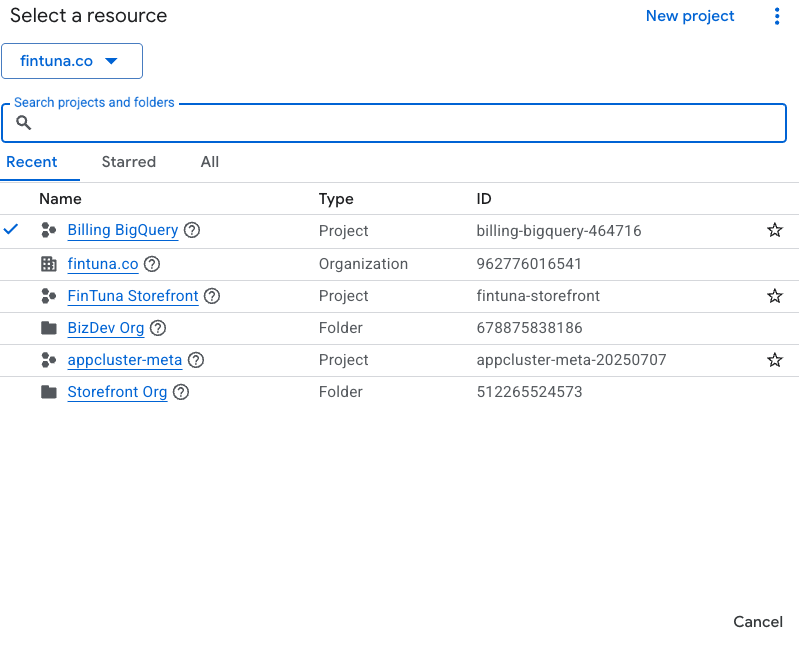Viewport: 799px width, 645px height.
Task: Click Project type in FinTuna Storefront row
Action: coord(343,296)
